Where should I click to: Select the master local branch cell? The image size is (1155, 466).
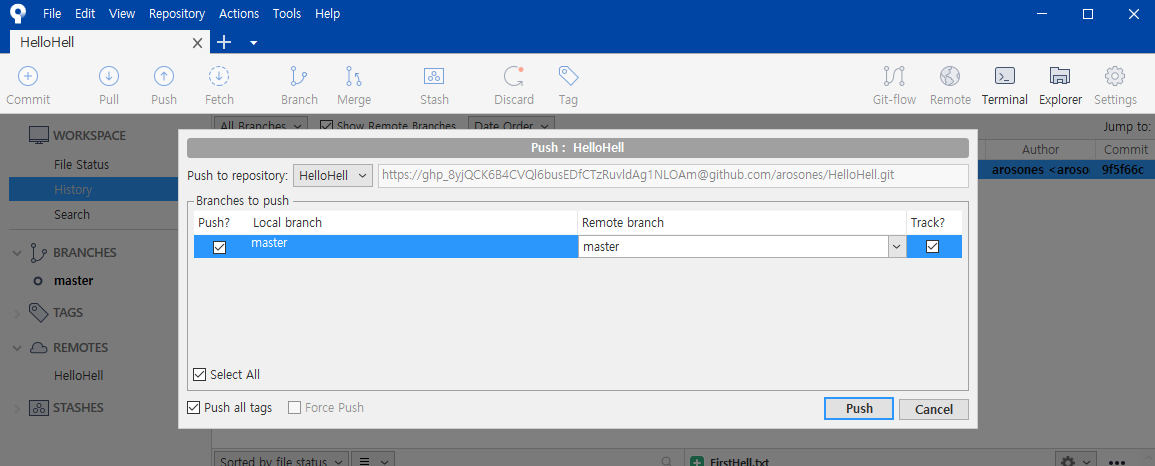413,247
